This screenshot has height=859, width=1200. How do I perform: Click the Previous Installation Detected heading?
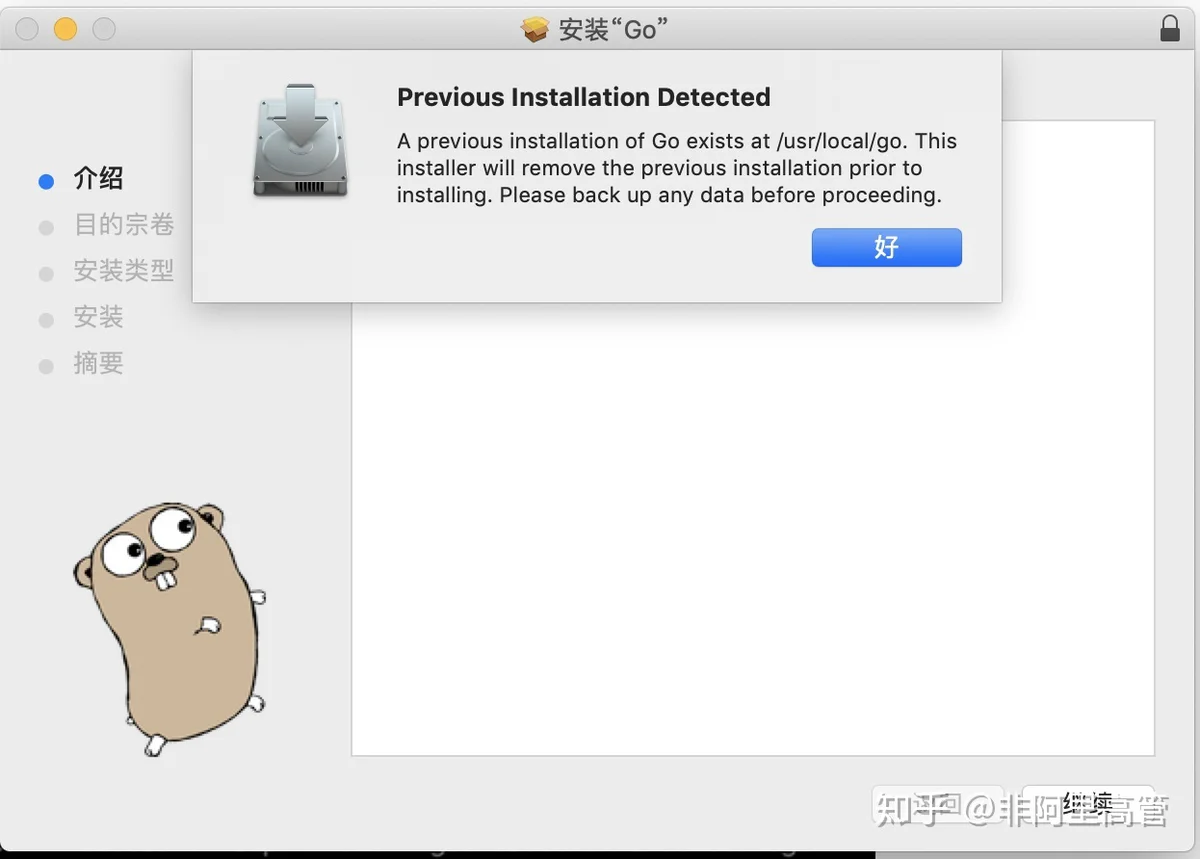(x=584, y=97)
